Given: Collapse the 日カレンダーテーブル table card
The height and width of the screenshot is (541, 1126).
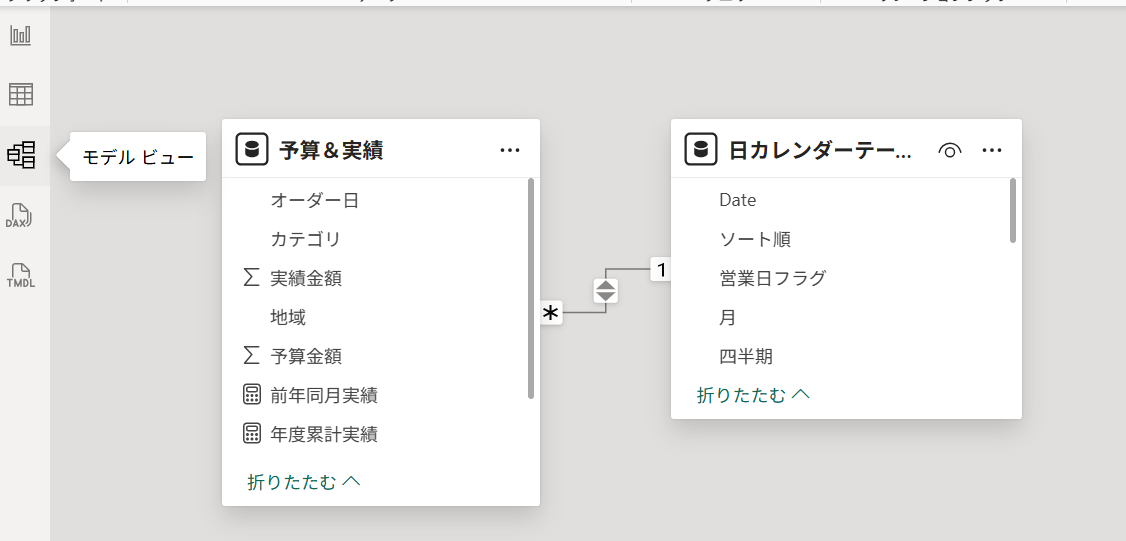Looking at the screenshot, I should [752, 395].
